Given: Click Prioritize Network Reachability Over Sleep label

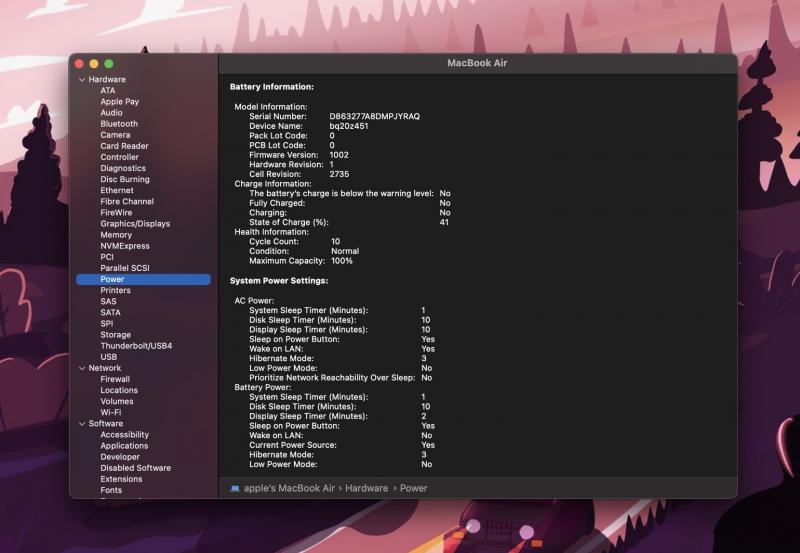Looking at the screenshot, I should point(332,378).
